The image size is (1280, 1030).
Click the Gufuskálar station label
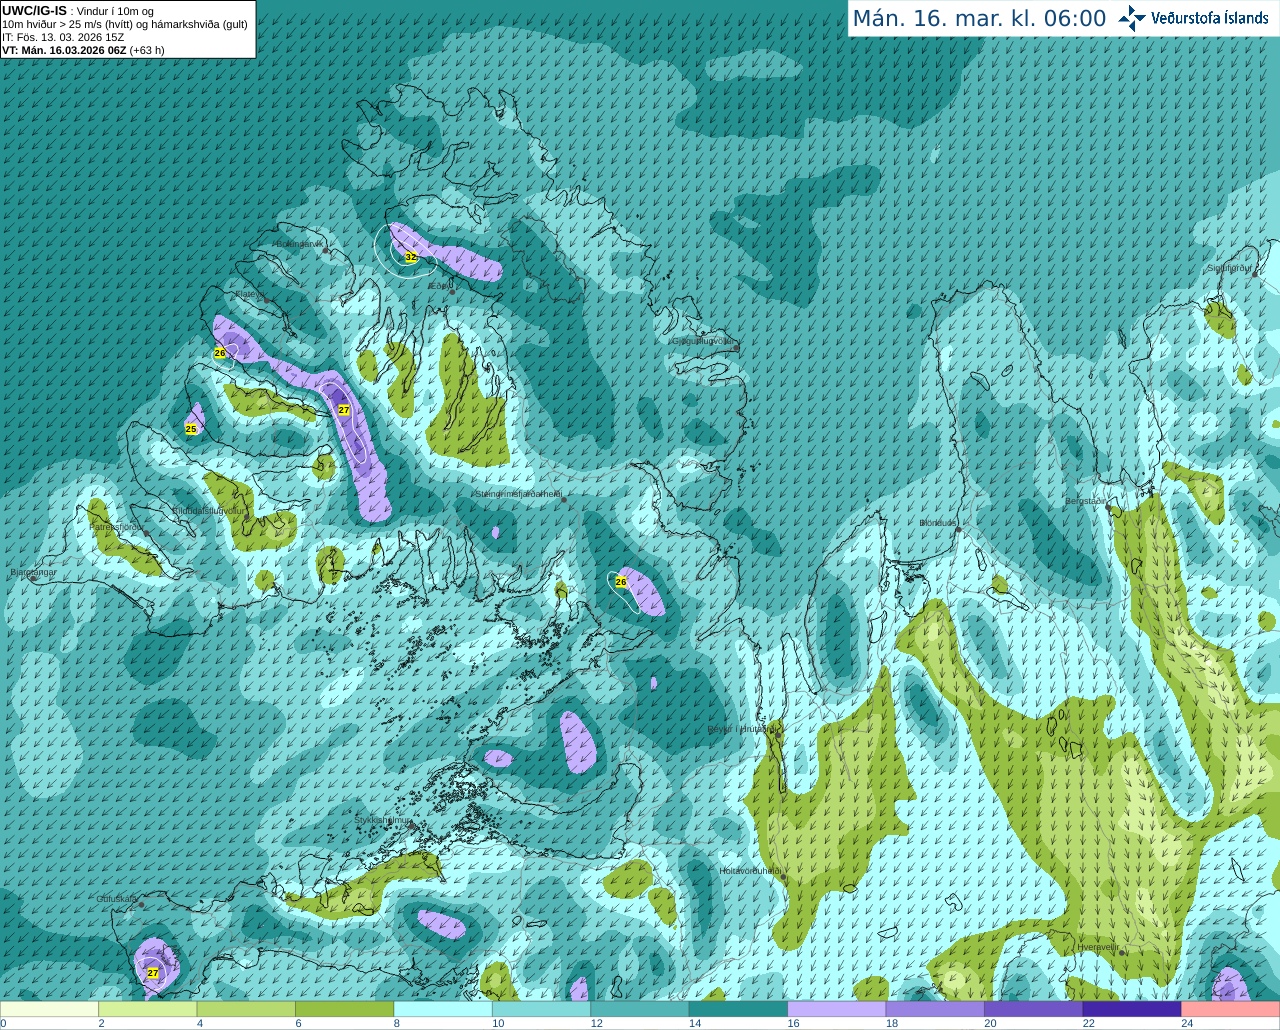point(117,899)
